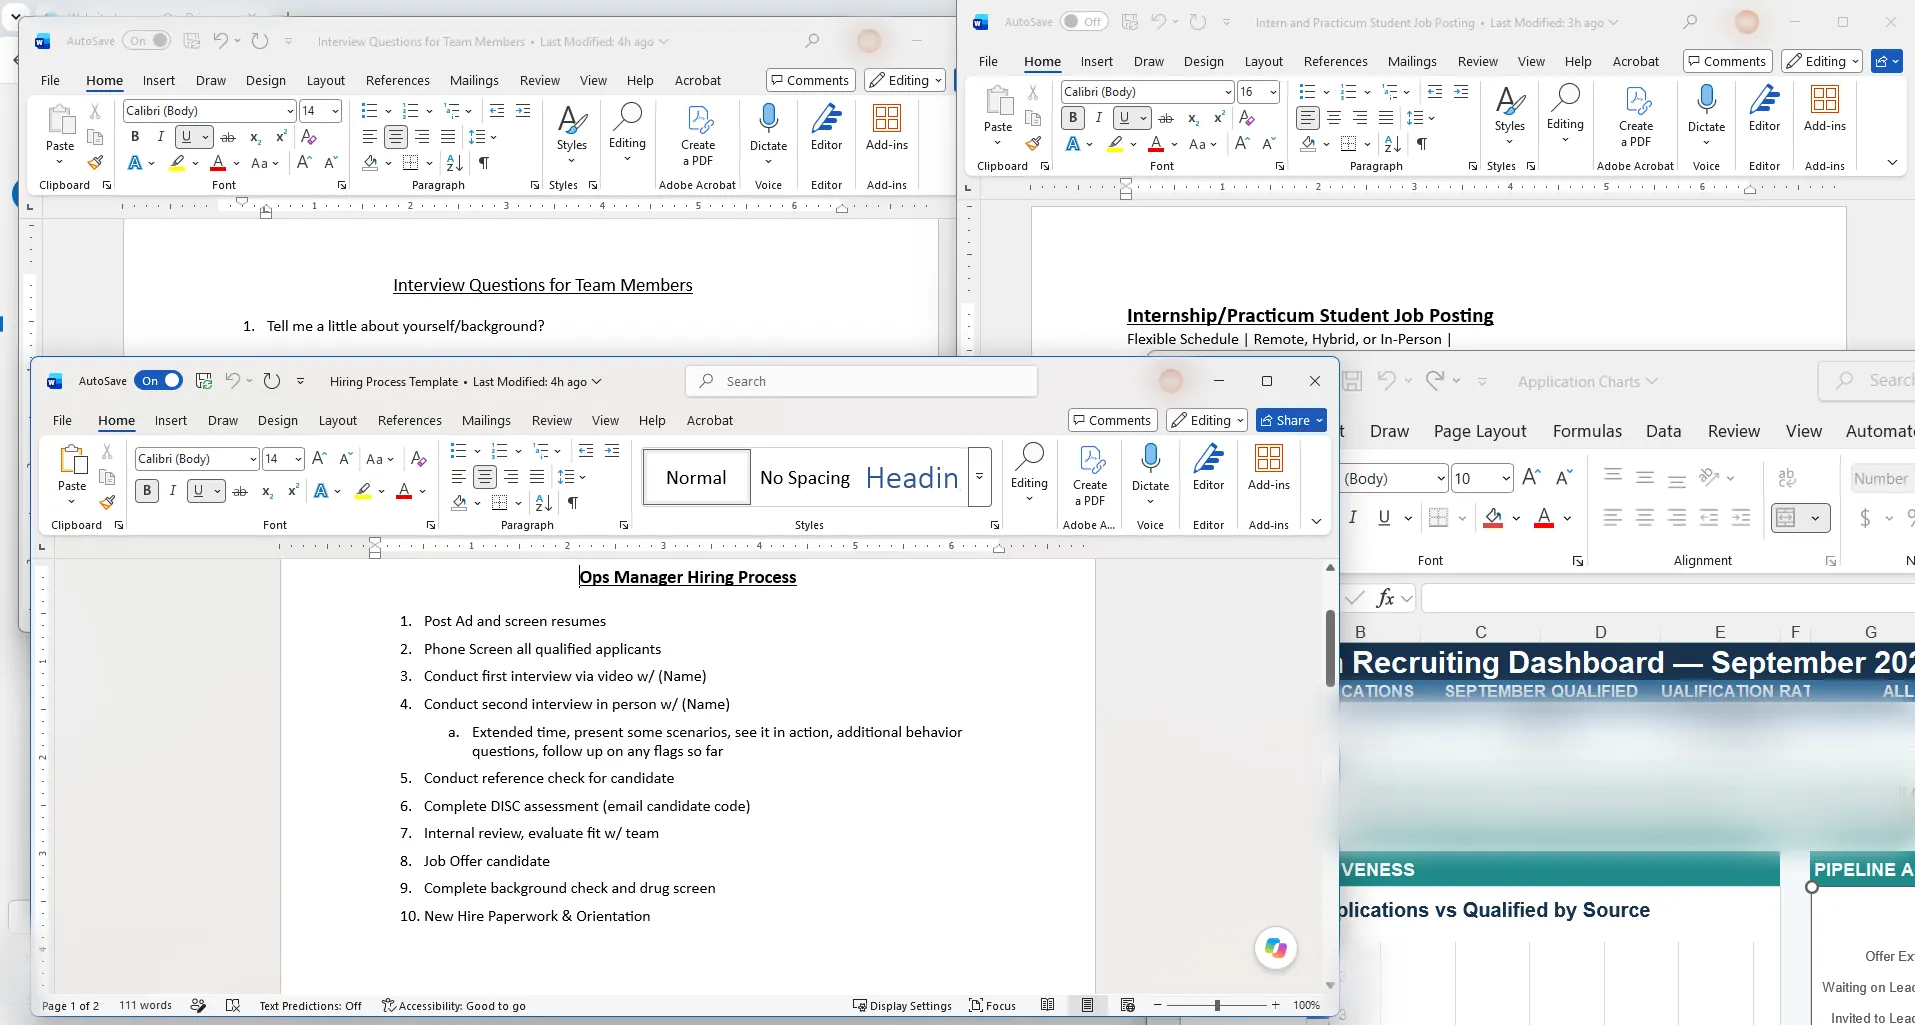
Task: Open font size dropdown in Excel window
Action: click(x=1505, y=478)
